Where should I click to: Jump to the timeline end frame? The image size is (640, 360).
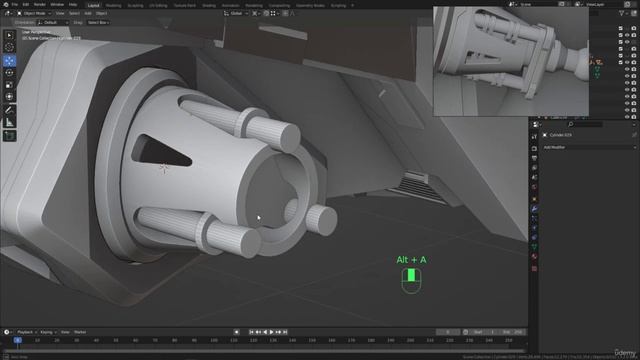click(x=285, y=332)
